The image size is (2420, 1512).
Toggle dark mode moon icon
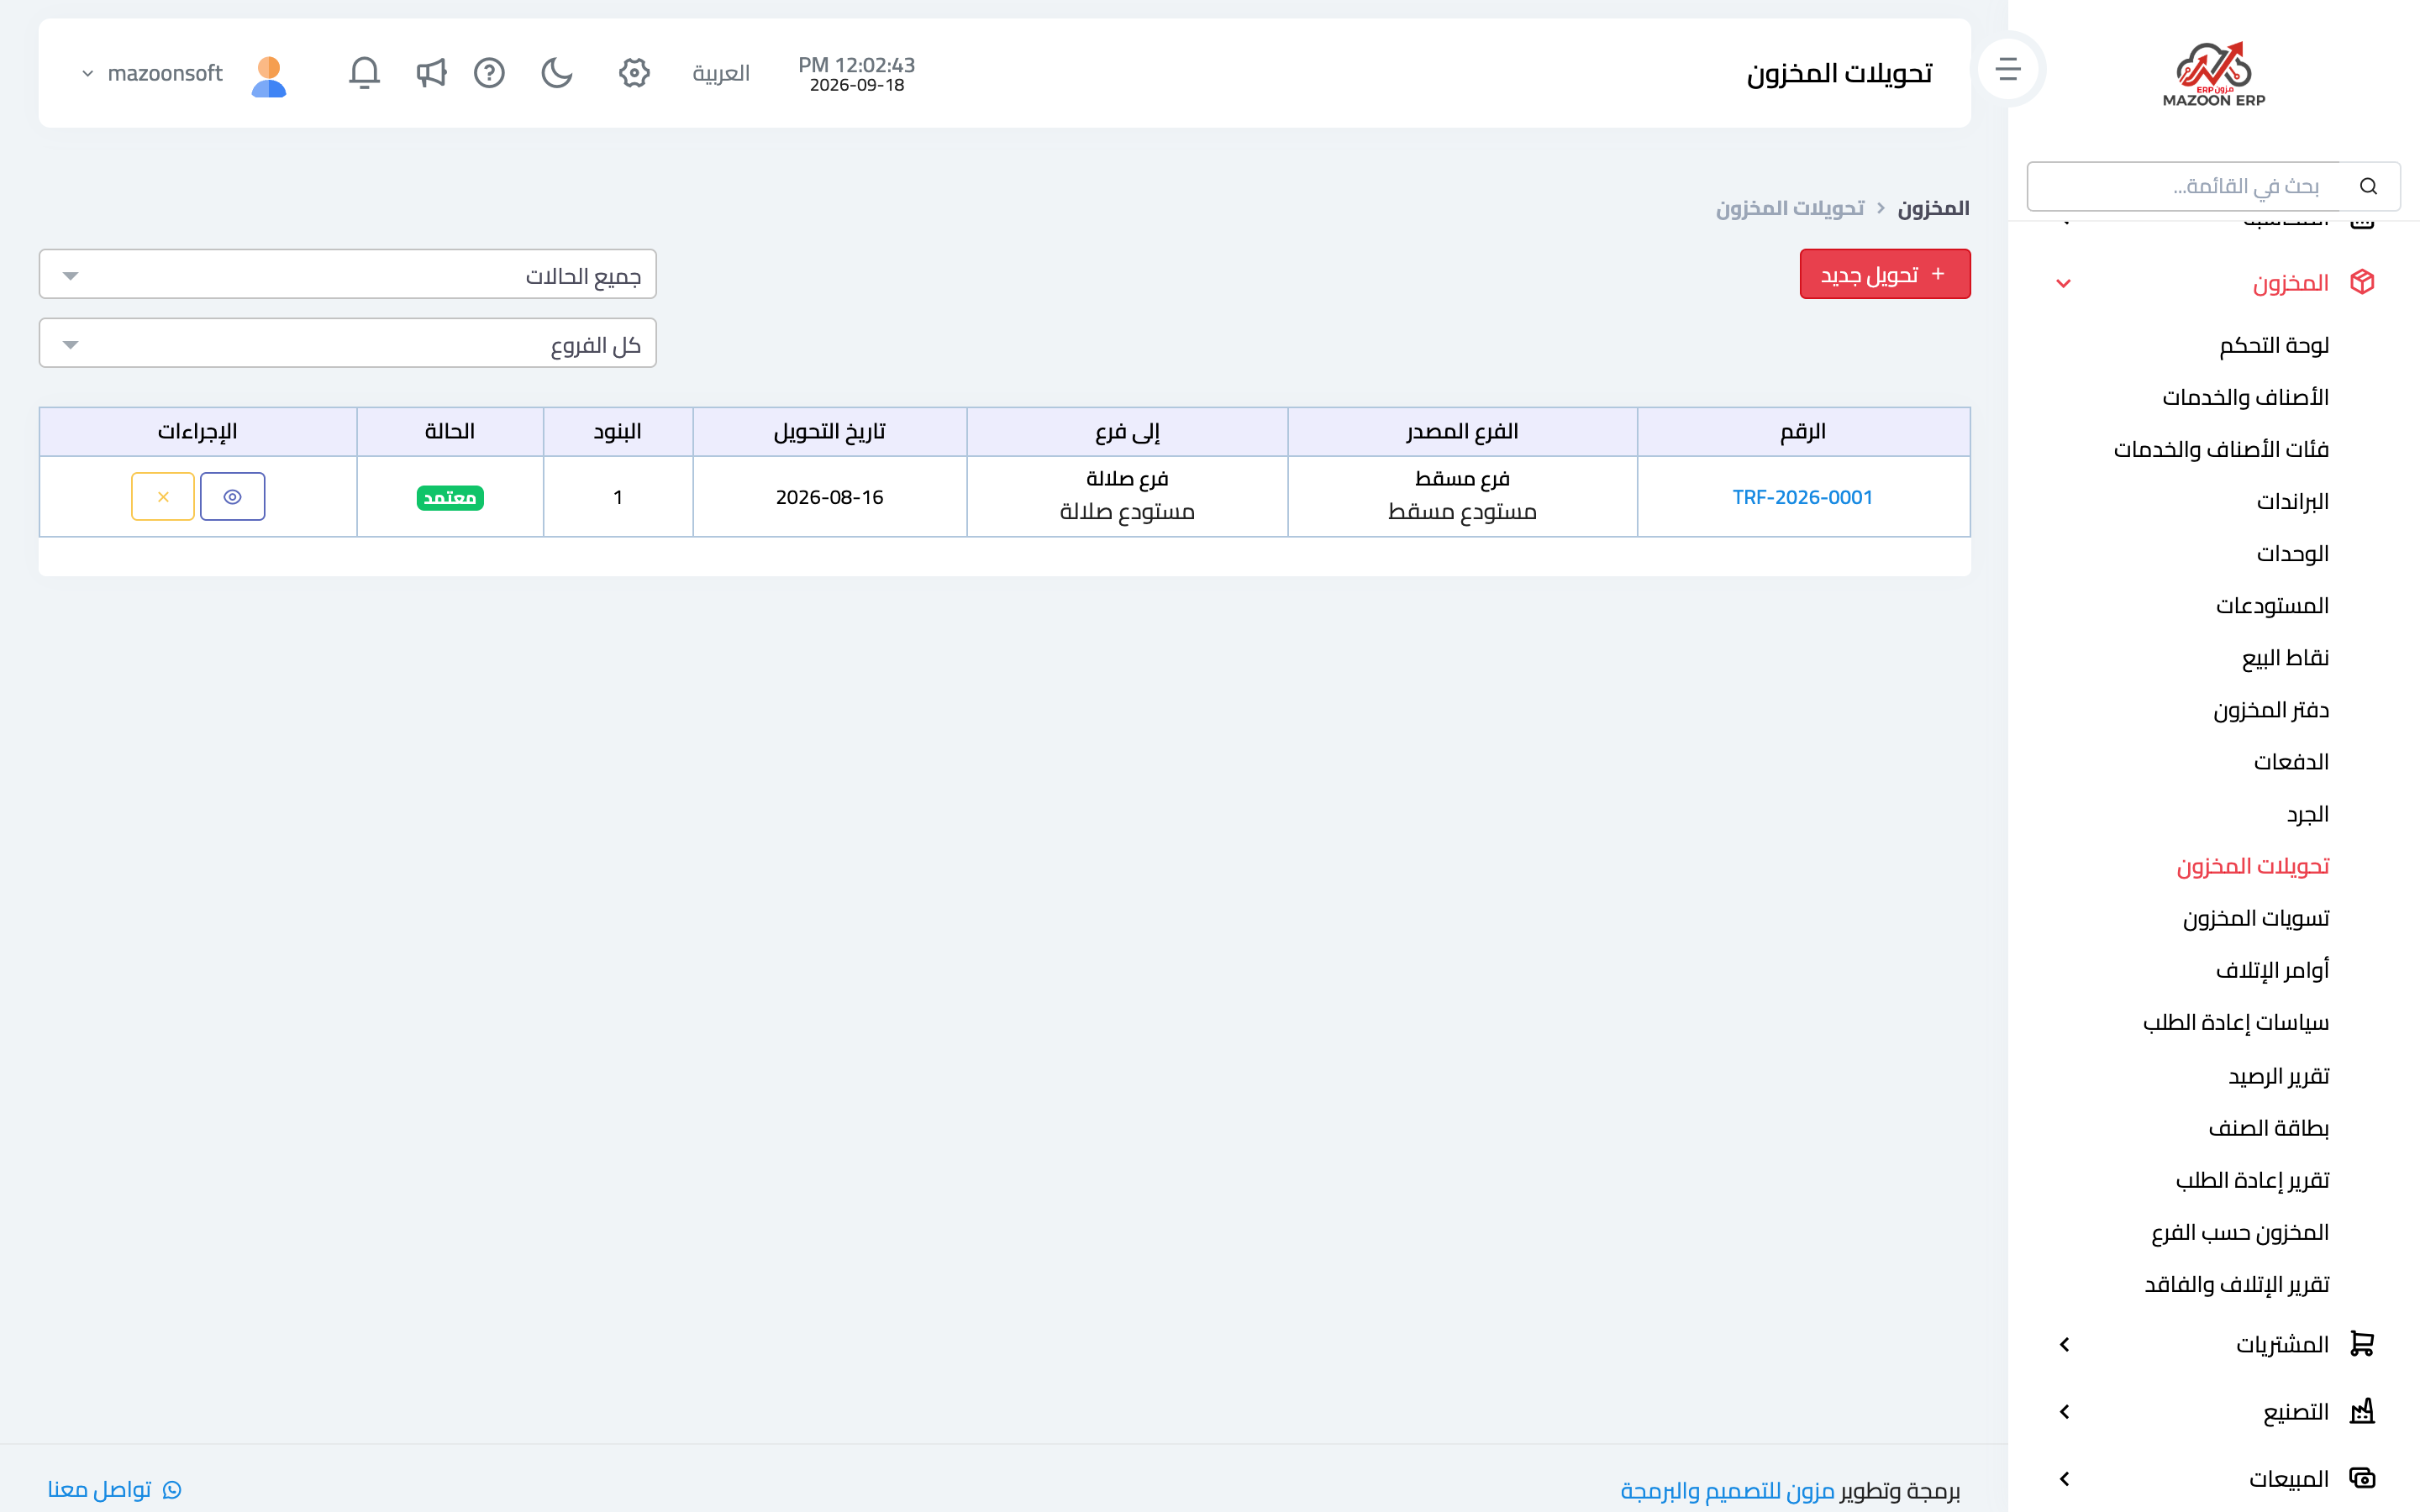coord(557,73)
